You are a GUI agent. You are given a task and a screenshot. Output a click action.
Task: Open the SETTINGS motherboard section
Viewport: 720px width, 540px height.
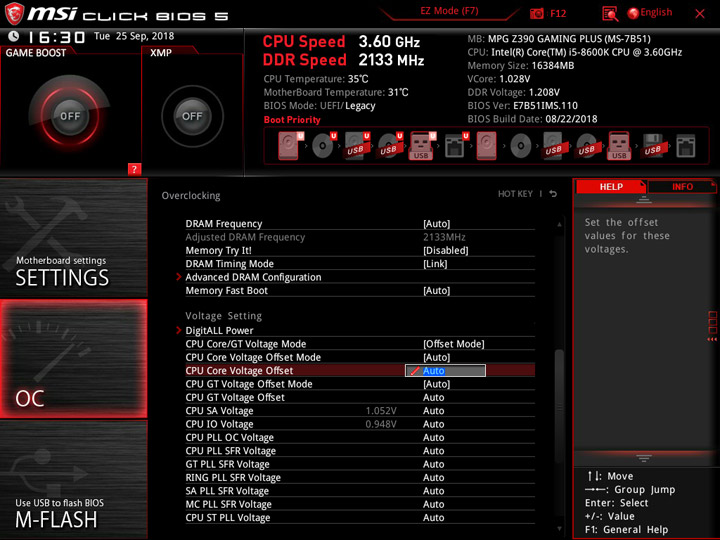73,238
